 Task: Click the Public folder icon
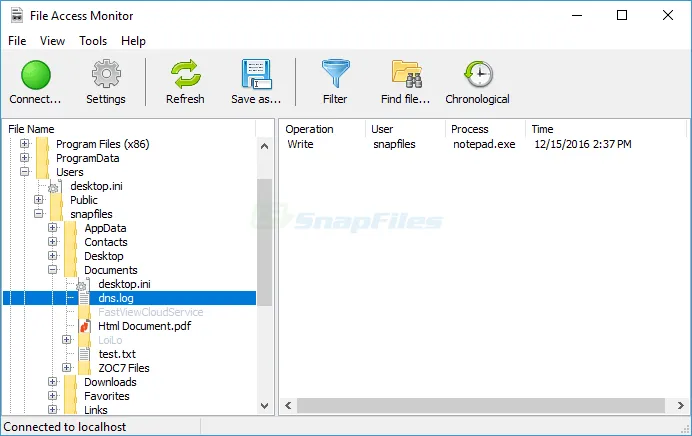tap(56, 200)
